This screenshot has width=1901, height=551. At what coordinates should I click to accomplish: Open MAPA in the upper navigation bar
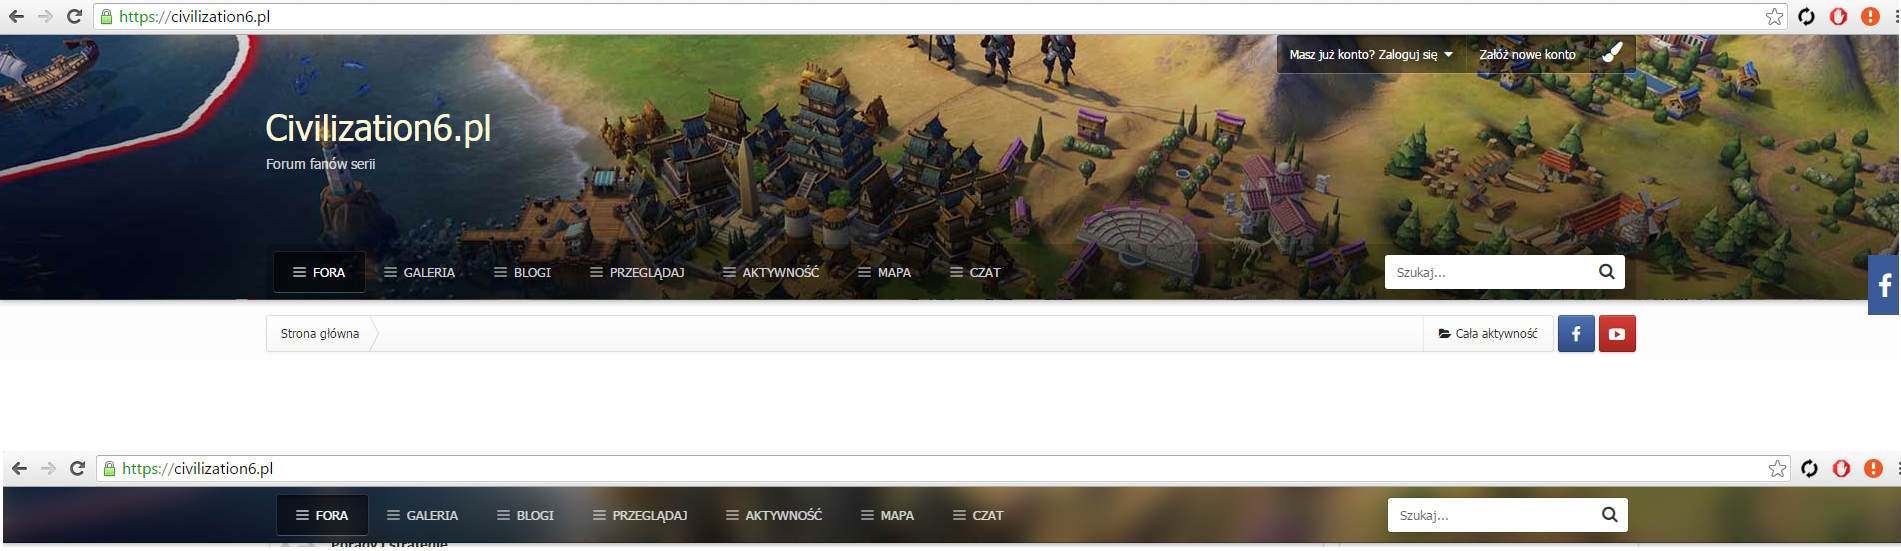[884, 272]
